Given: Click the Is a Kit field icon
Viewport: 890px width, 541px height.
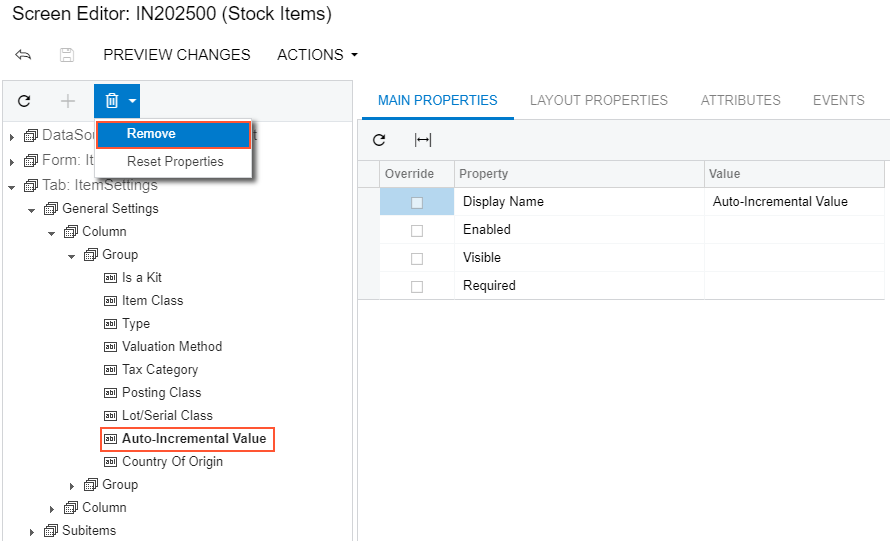Looking at the screenshot, I should pyautogui.click(x=111, y=278).
